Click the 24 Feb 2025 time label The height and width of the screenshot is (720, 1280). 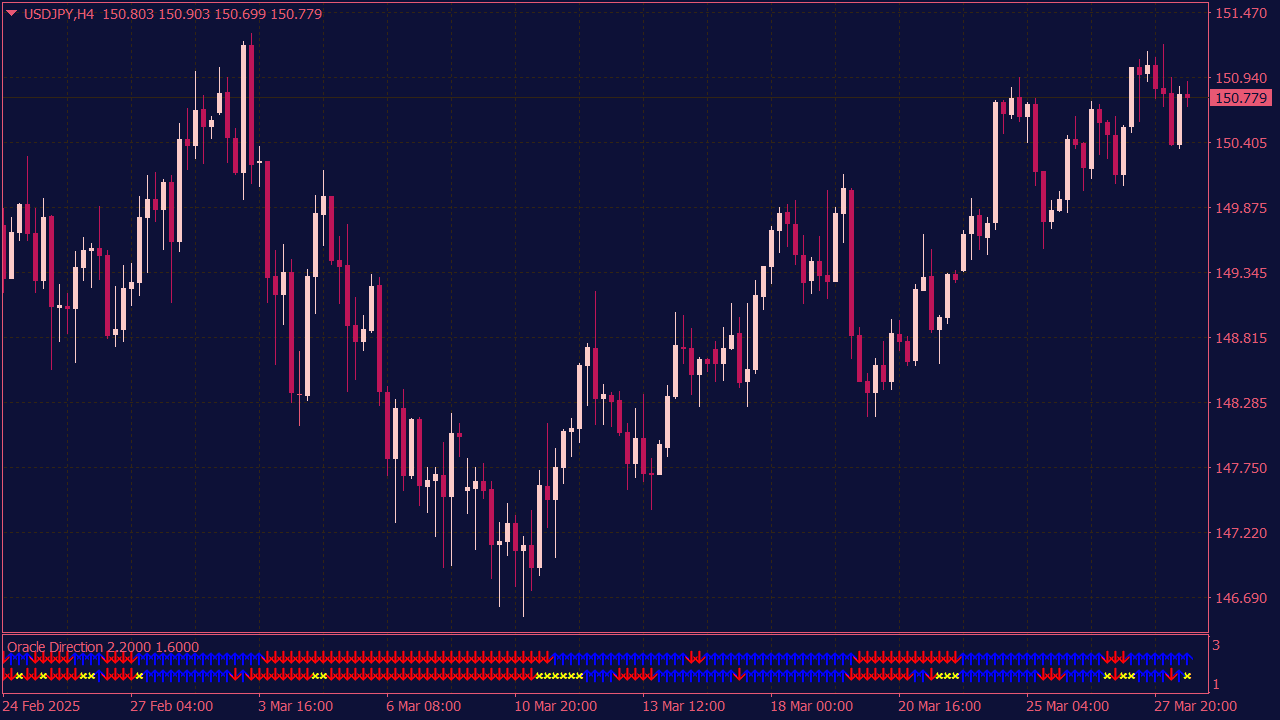click(41, 706)
